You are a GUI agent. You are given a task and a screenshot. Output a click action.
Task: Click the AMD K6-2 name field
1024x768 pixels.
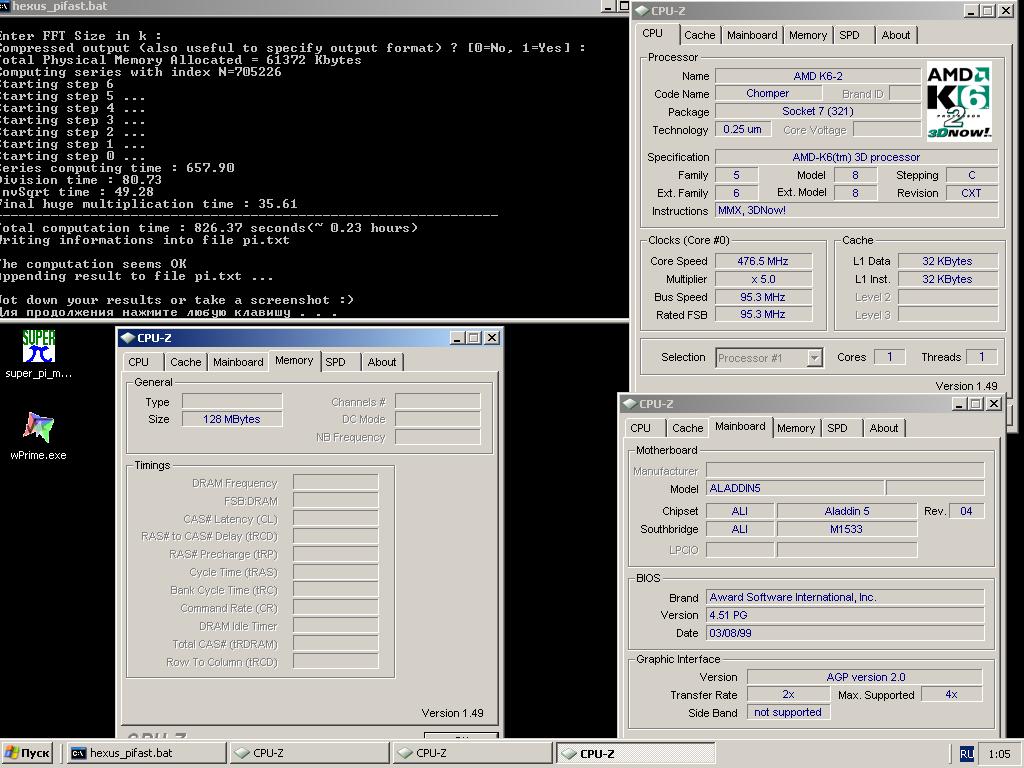tap(818, 76)
